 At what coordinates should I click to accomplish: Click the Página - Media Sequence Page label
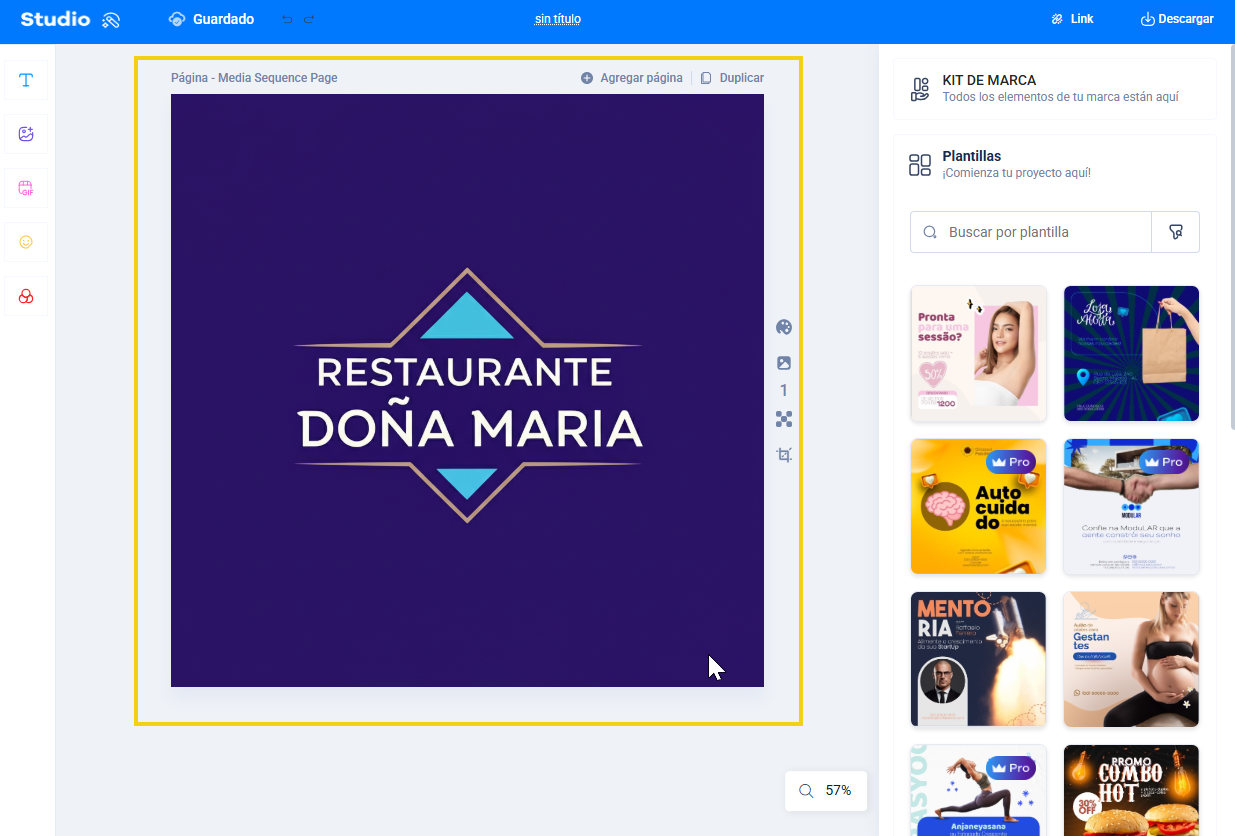point(254,78)
